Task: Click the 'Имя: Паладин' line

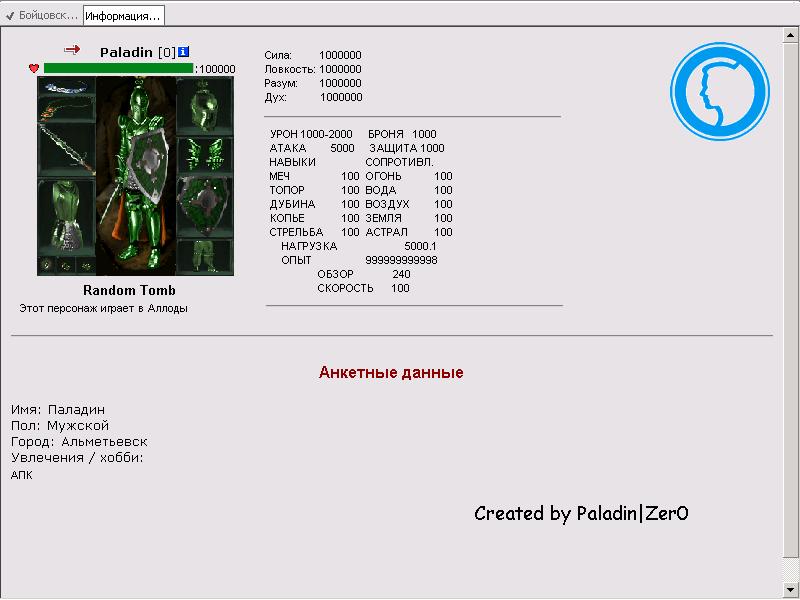Action: (x=58, y=410)
